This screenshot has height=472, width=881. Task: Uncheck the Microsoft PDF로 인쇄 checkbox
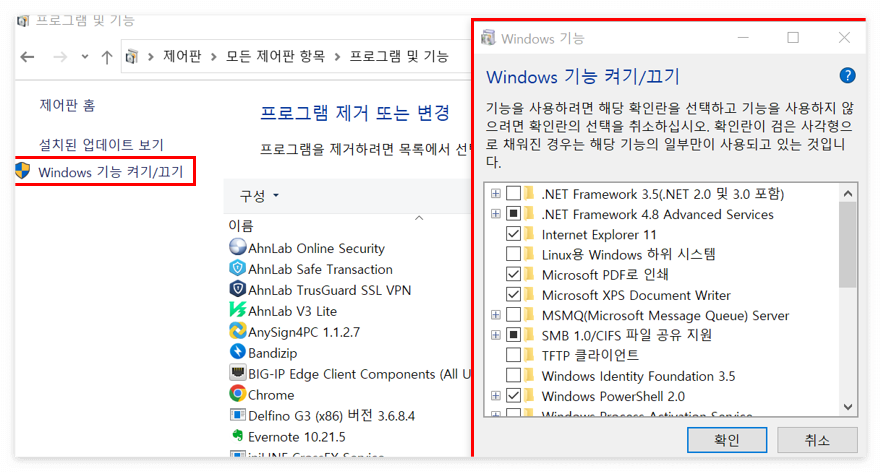click(513, 274)
